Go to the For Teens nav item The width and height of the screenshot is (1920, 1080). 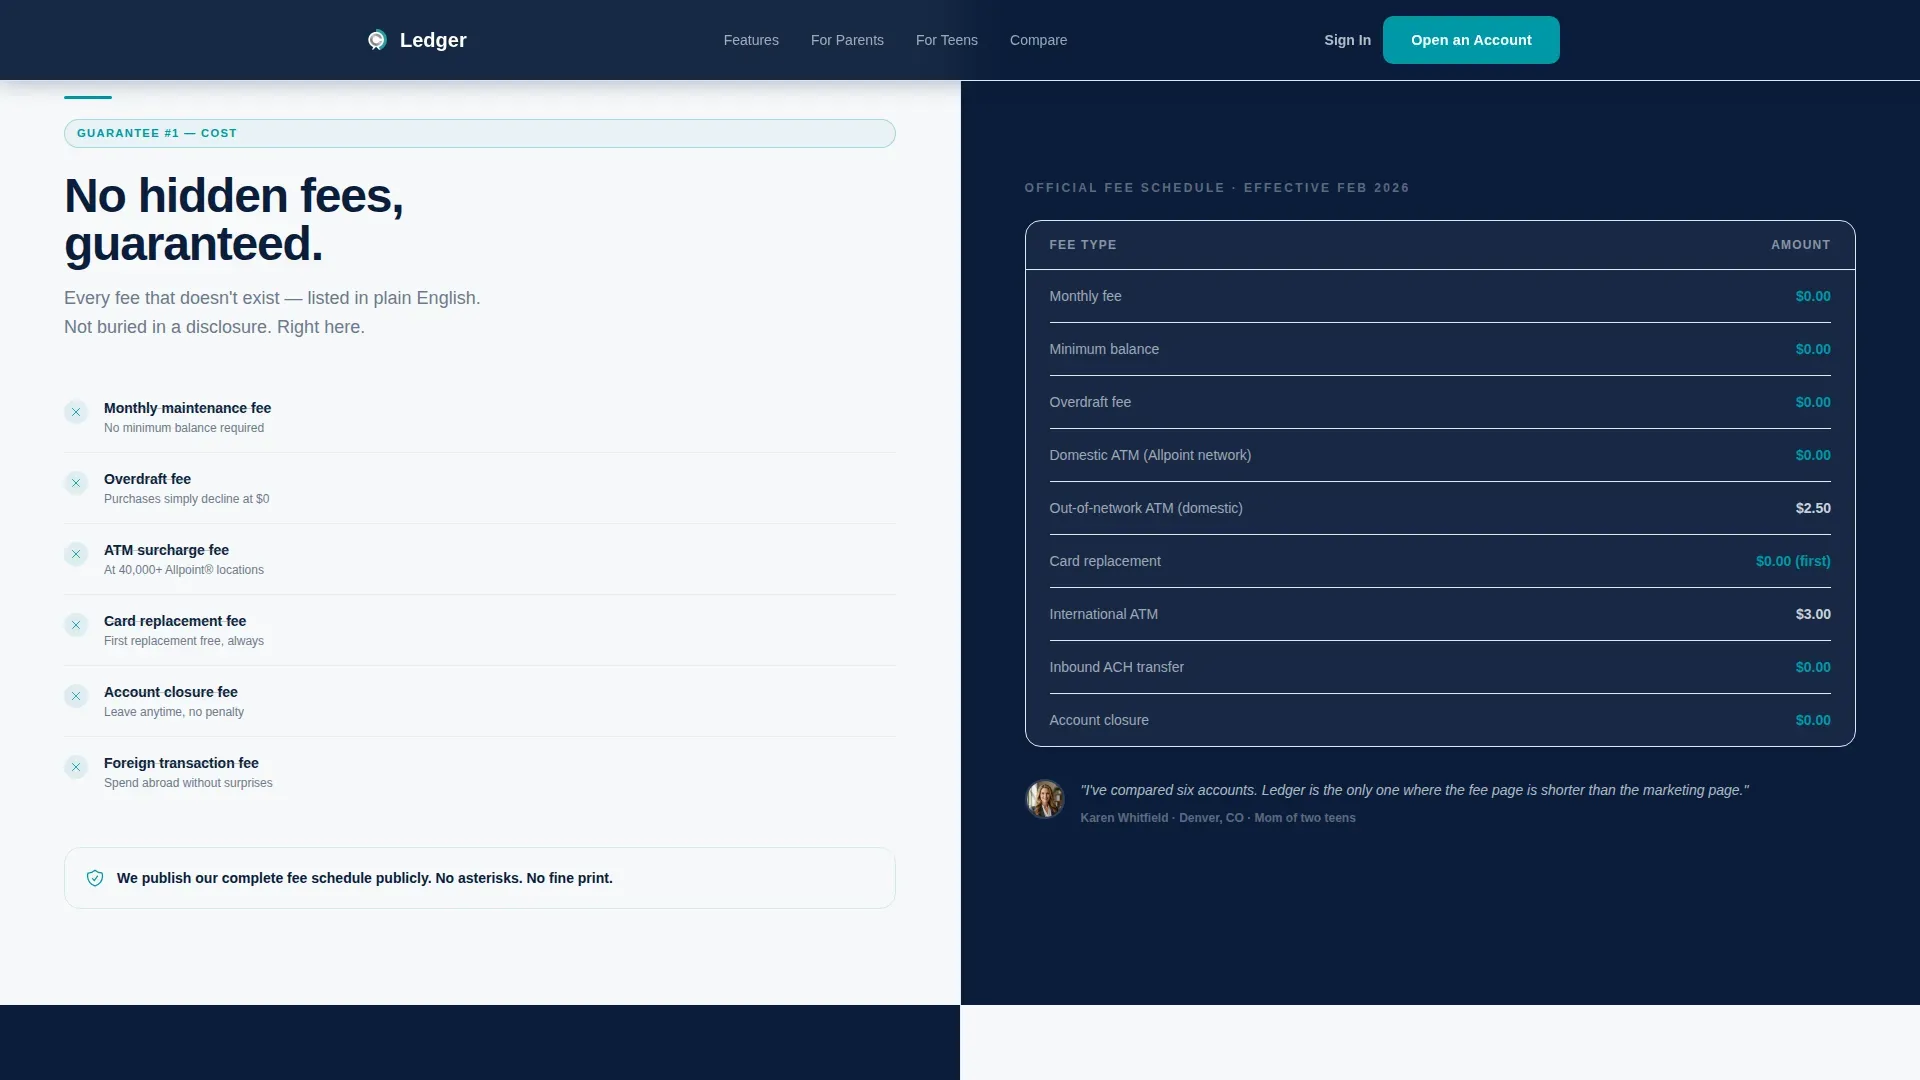tap(947, 40)
